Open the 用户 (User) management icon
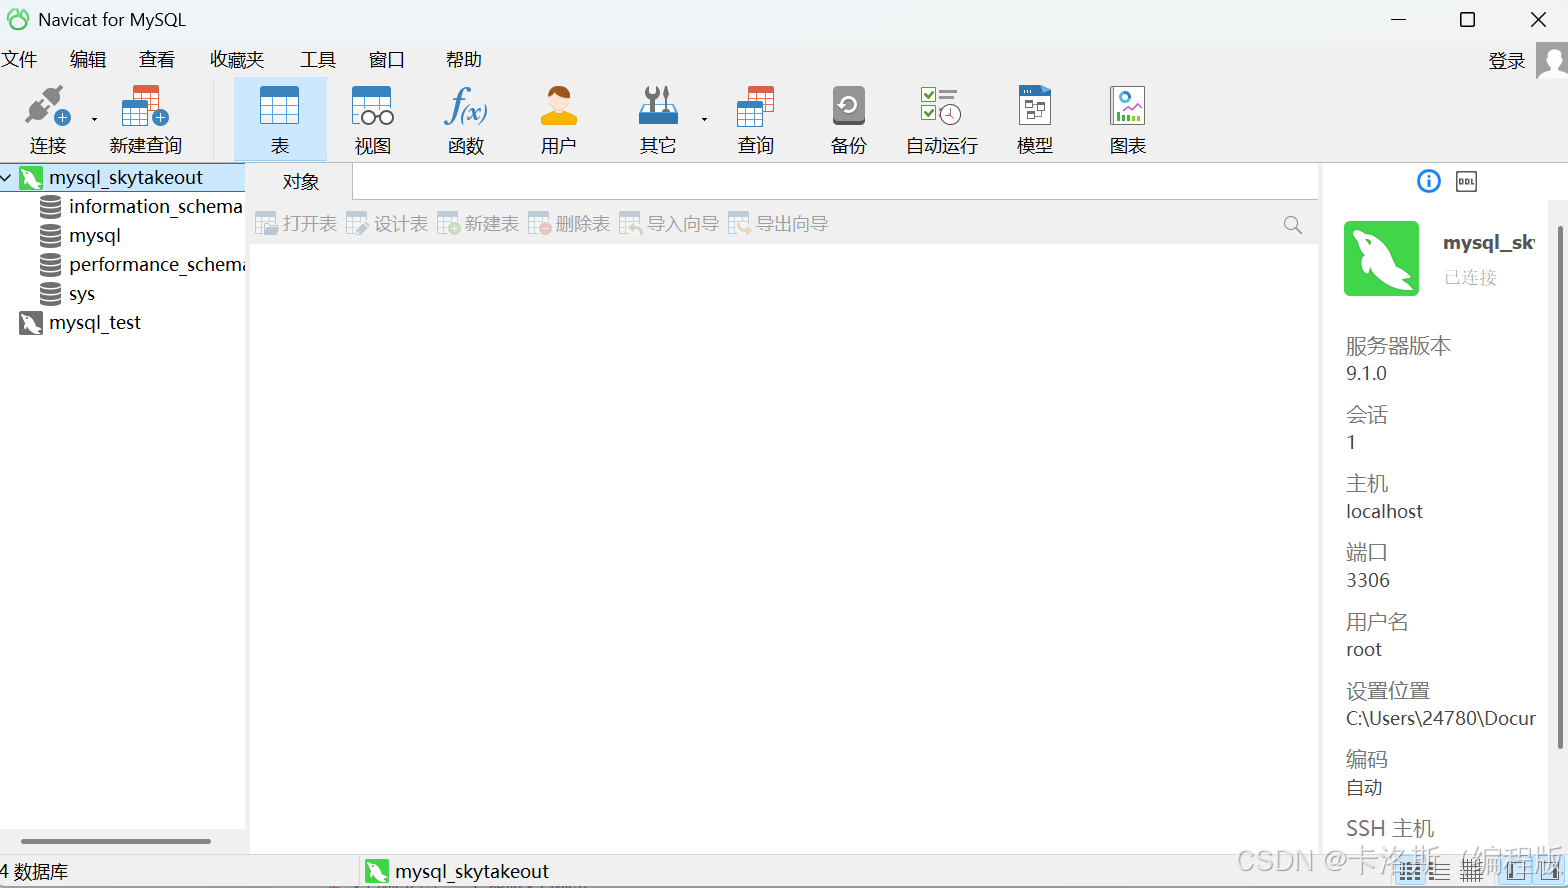This screenshot has height=888, width=1568. click(558, 120)
